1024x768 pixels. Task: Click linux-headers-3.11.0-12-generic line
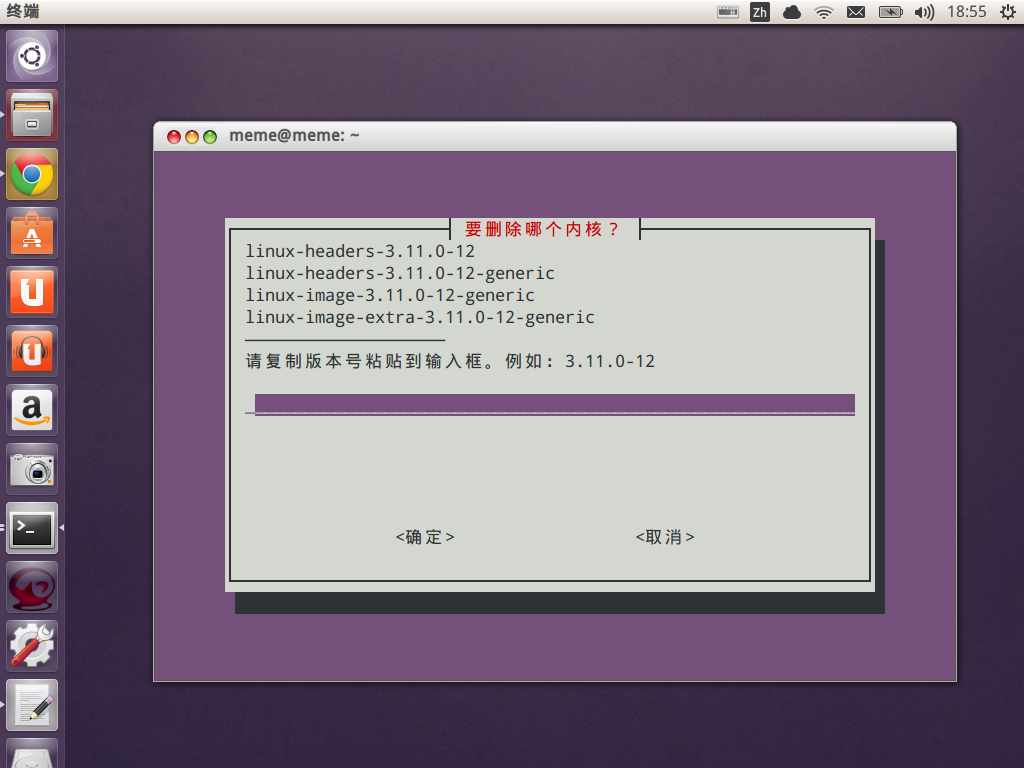pos(400,274)
